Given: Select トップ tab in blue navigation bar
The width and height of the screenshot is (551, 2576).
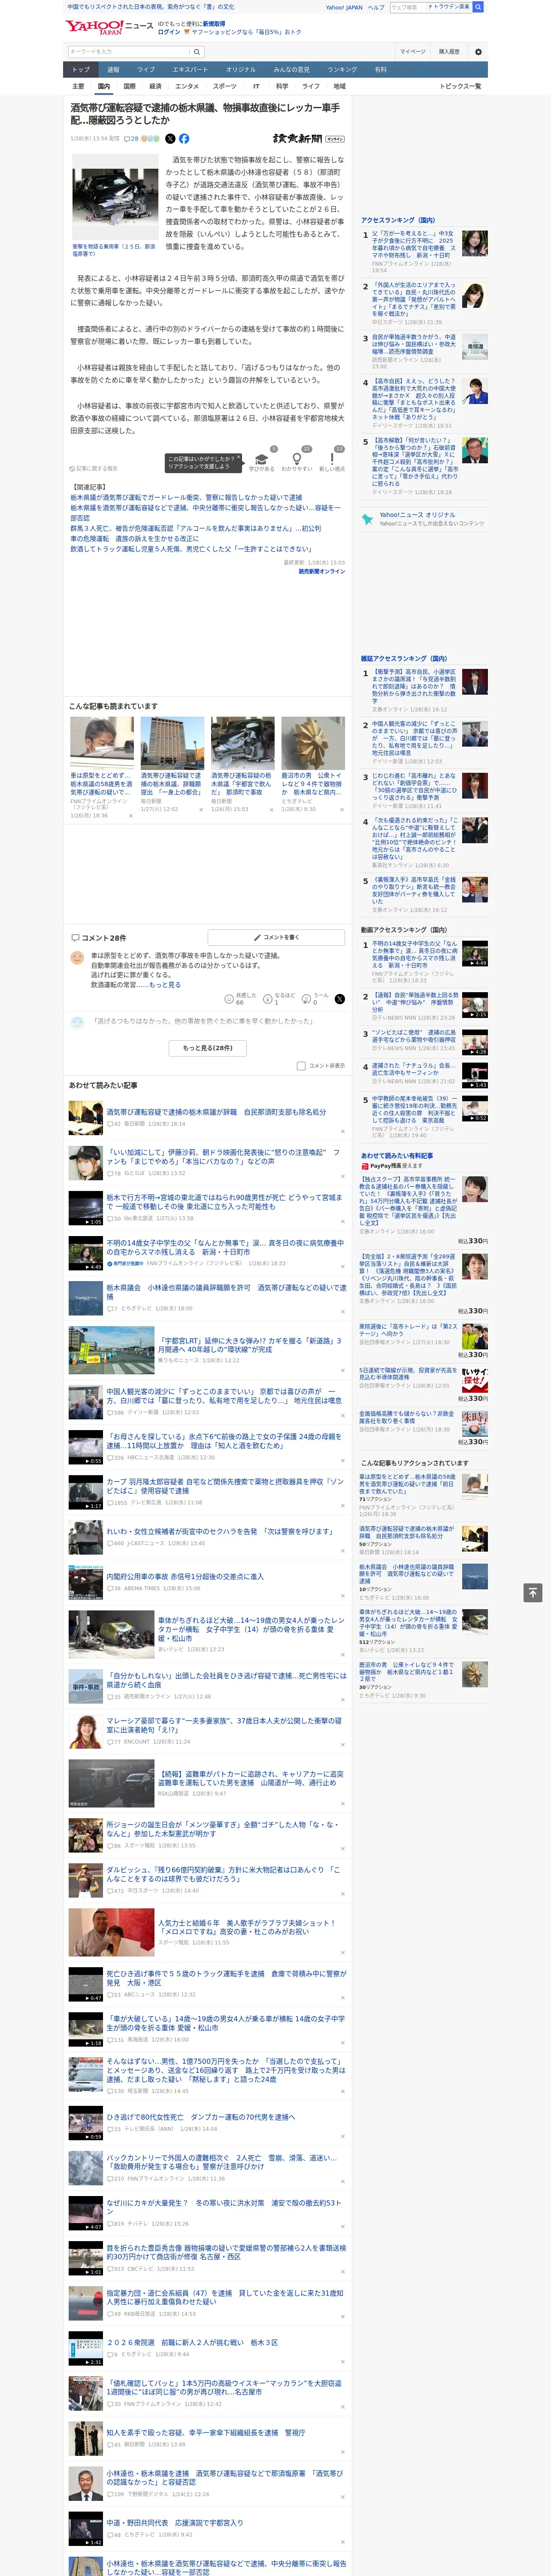Looking at the screenshot, I should [81, 70].
